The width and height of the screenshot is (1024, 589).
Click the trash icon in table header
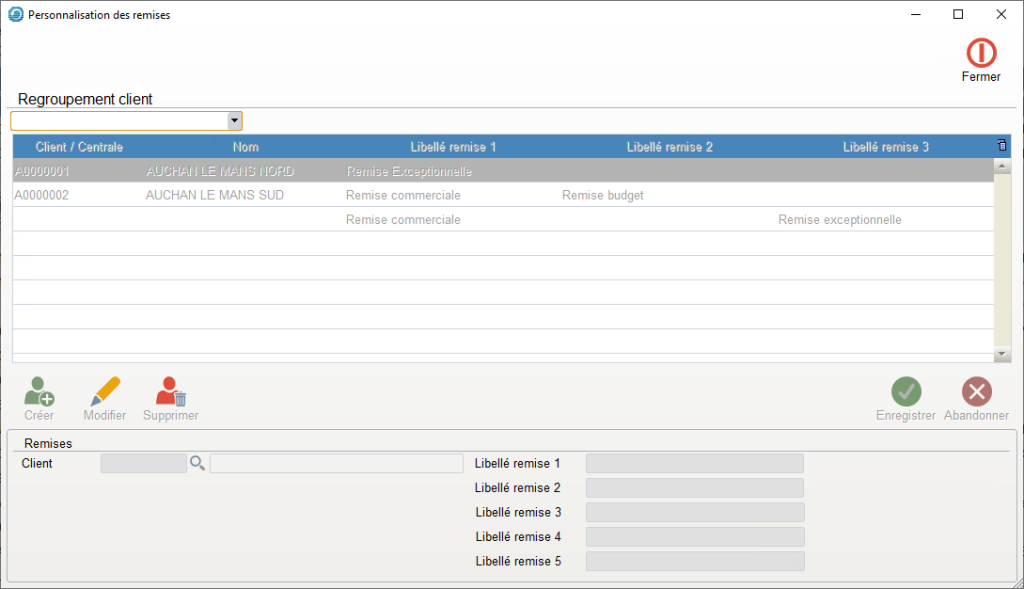coord(1002,146)
